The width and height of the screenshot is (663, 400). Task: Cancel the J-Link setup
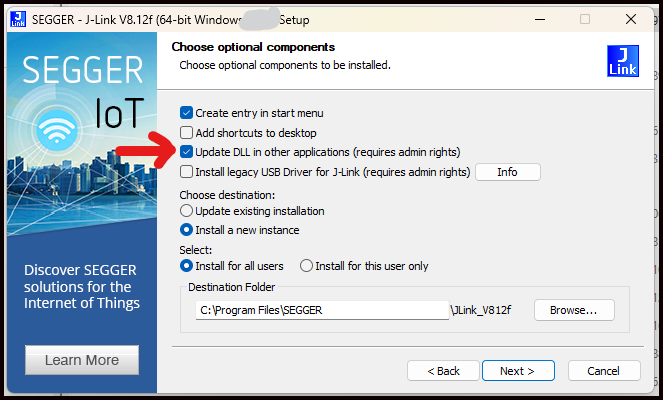604,371
